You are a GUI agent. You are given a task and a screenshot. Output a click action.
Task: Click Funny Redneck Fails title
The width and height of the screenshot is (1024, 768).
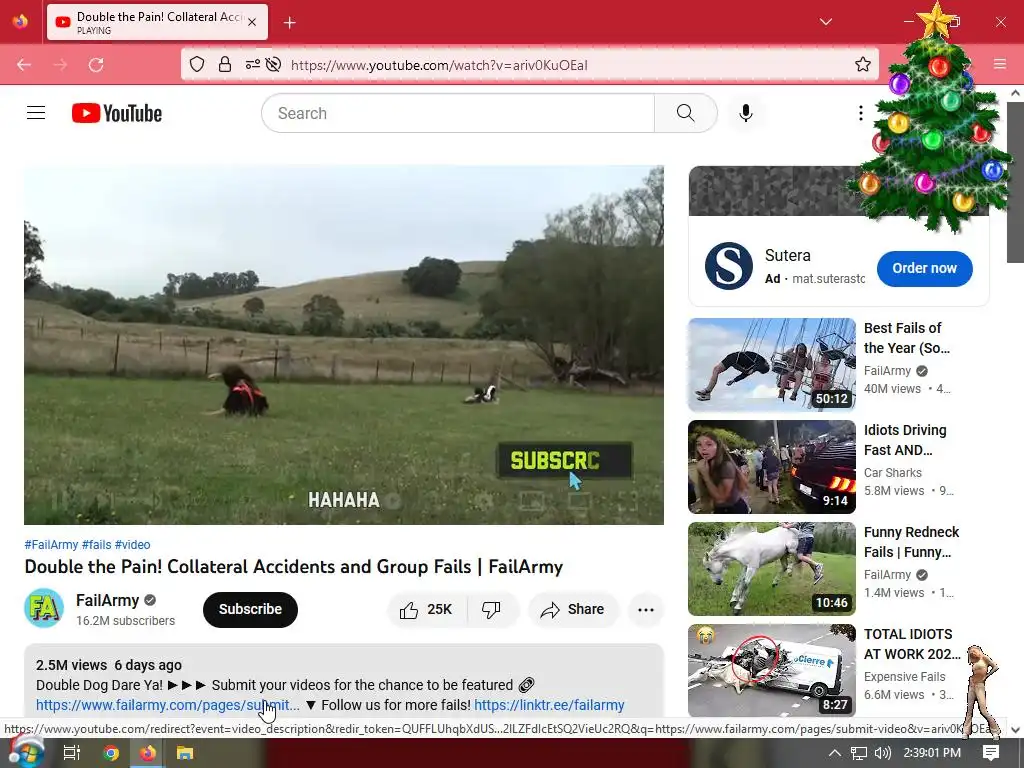(x=912, y=542)
